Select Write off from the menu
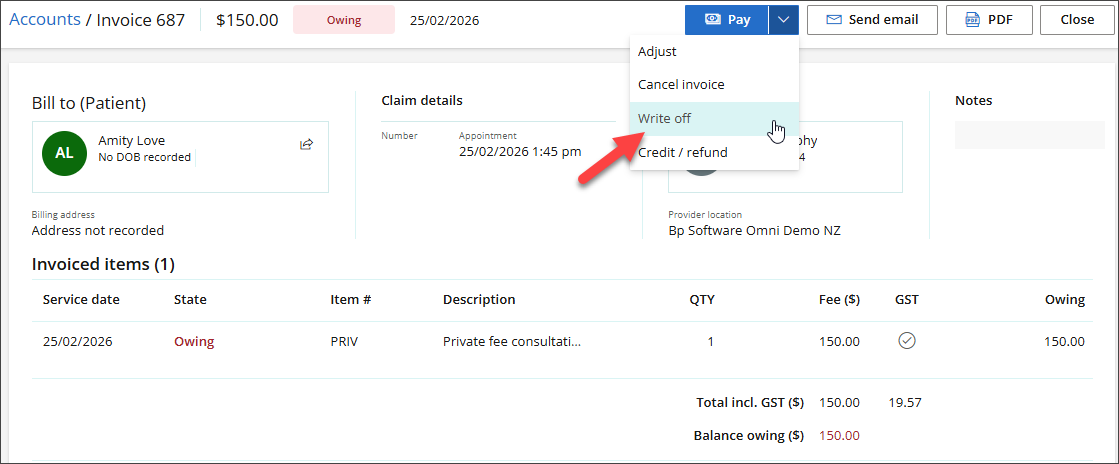This screenshot has width=1119, height=464. 664,118
